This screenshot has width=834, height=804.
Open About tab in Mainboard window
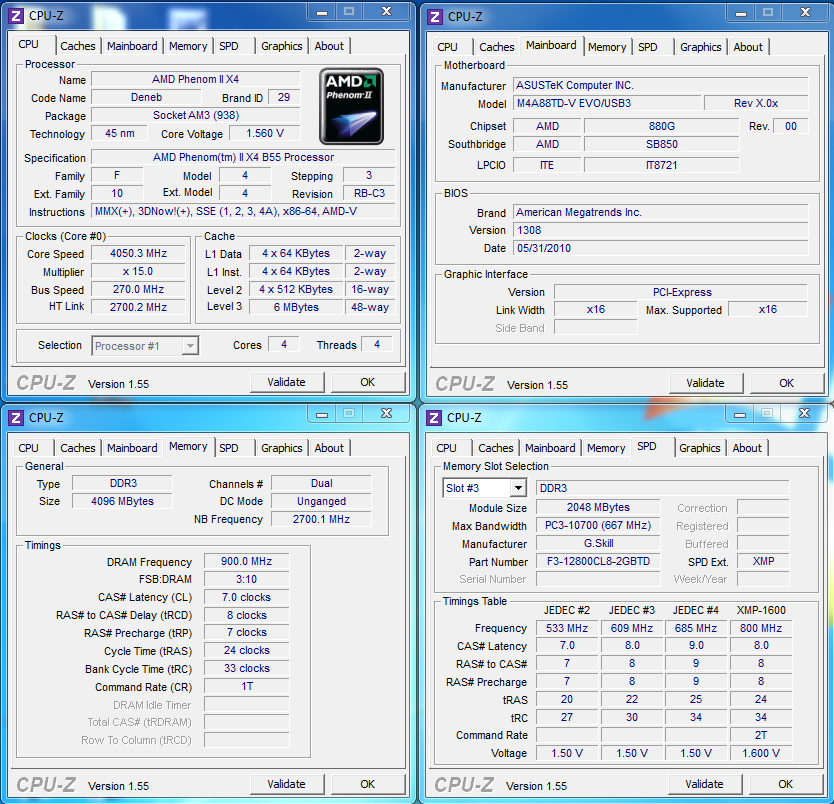[x=748, y=47]
